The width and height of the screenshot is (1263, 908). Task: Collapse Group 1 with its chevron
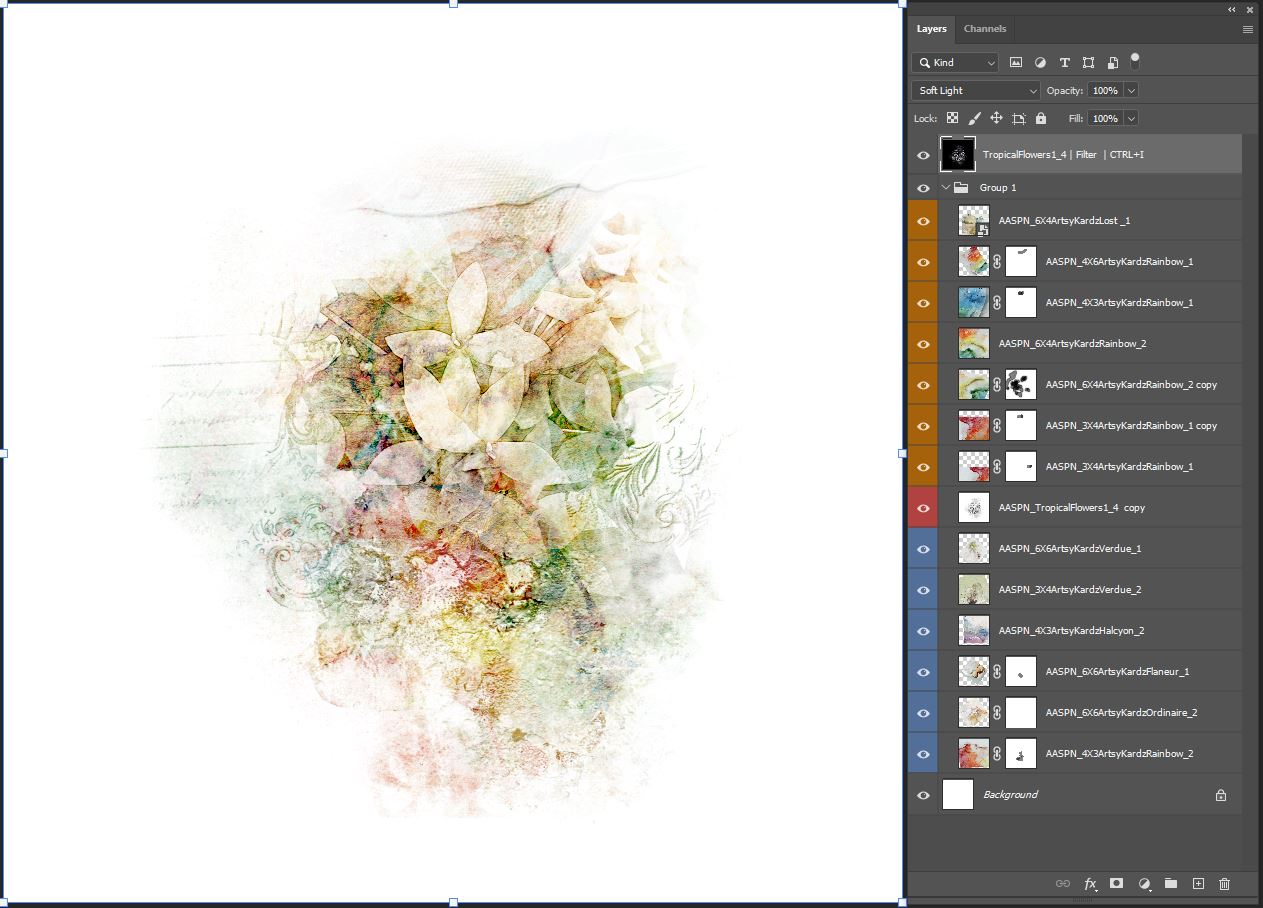point(945,187)
